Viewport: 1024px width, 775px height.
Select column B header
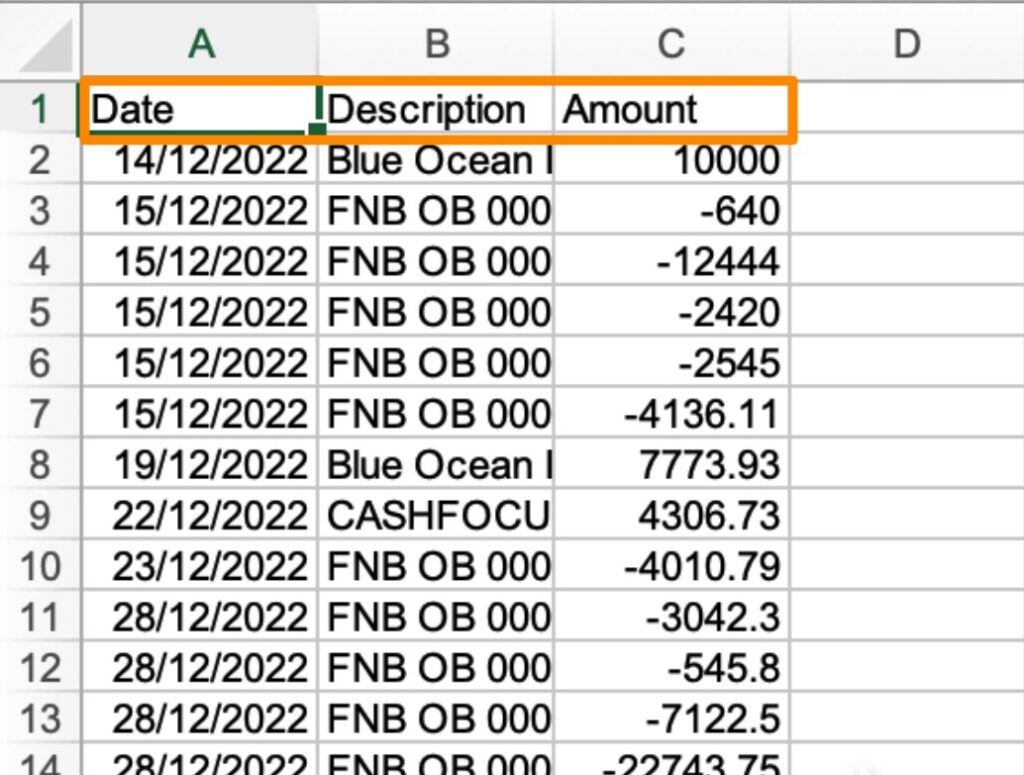coord(436,44)
